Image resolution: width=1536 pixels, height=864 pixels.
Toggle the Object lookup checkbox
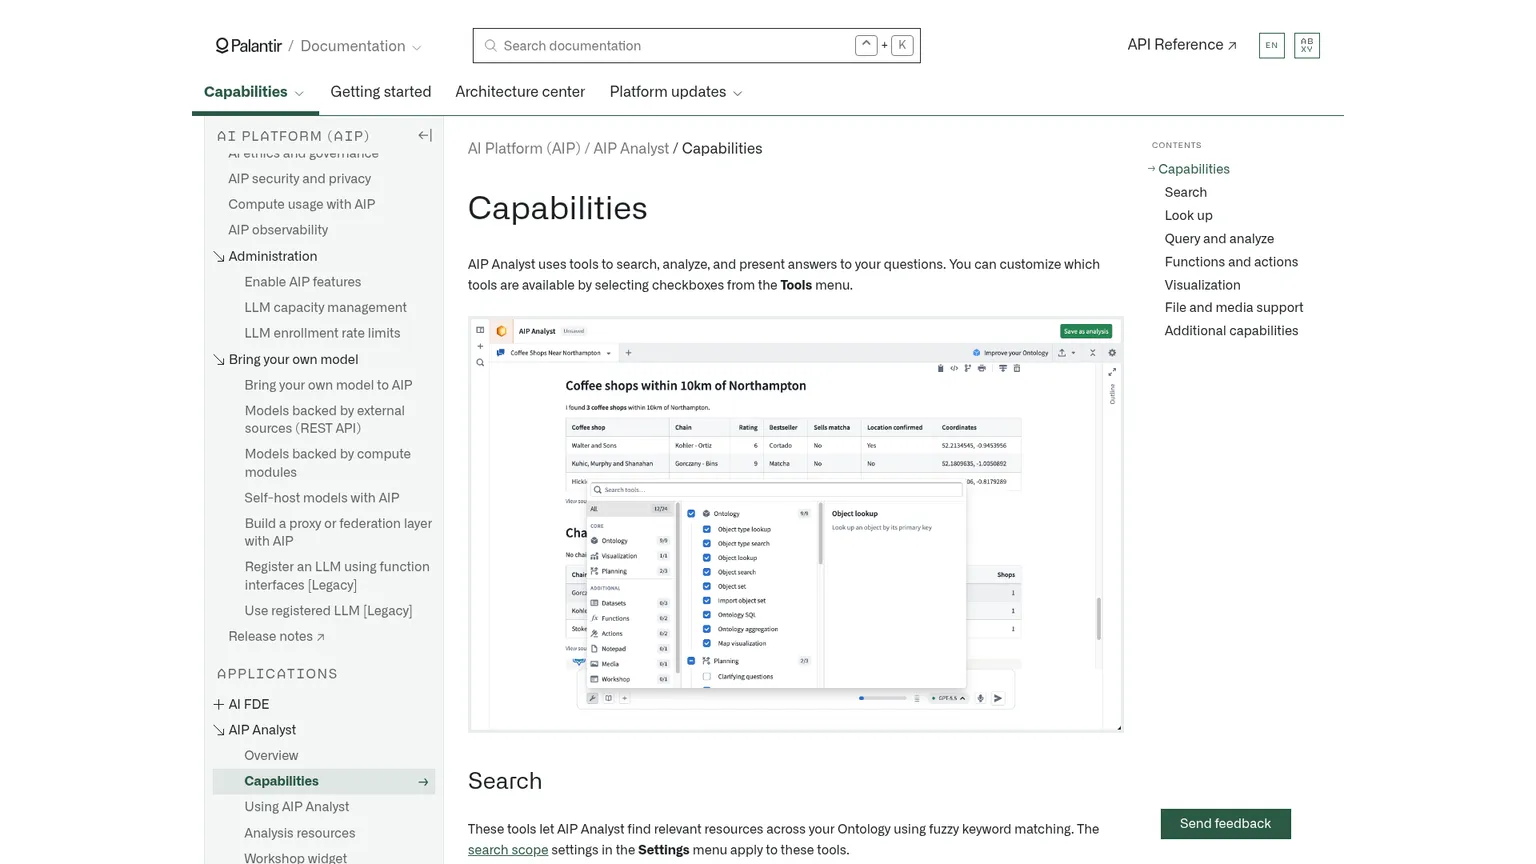point(707,558)
